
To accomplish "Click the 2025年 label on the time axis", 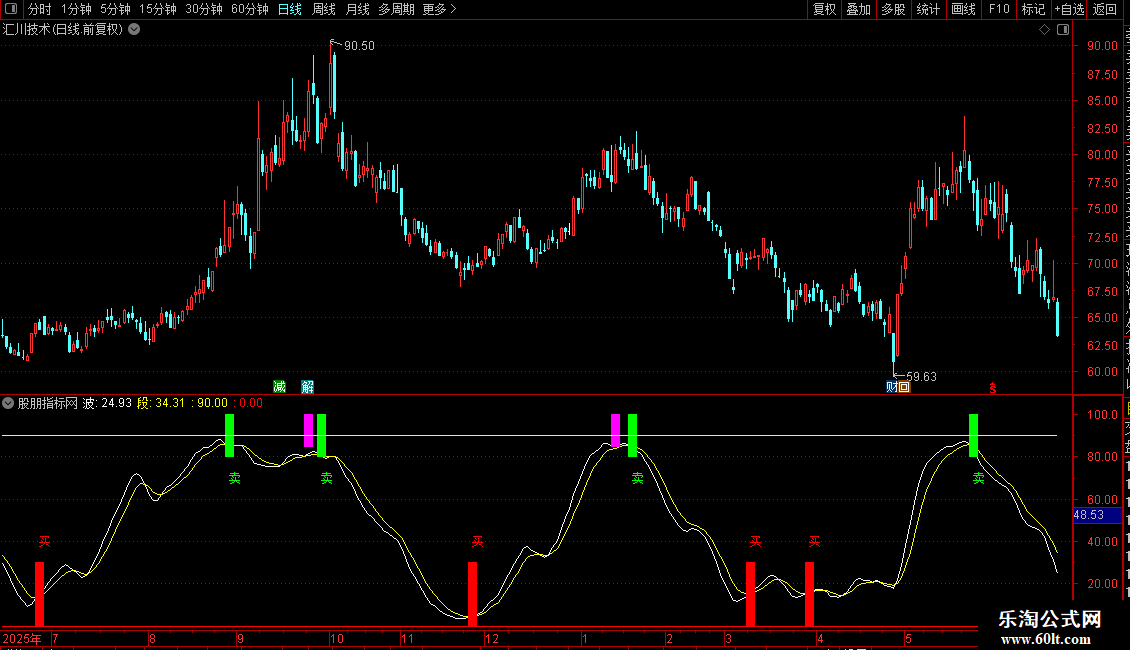I will click(22, 638).
